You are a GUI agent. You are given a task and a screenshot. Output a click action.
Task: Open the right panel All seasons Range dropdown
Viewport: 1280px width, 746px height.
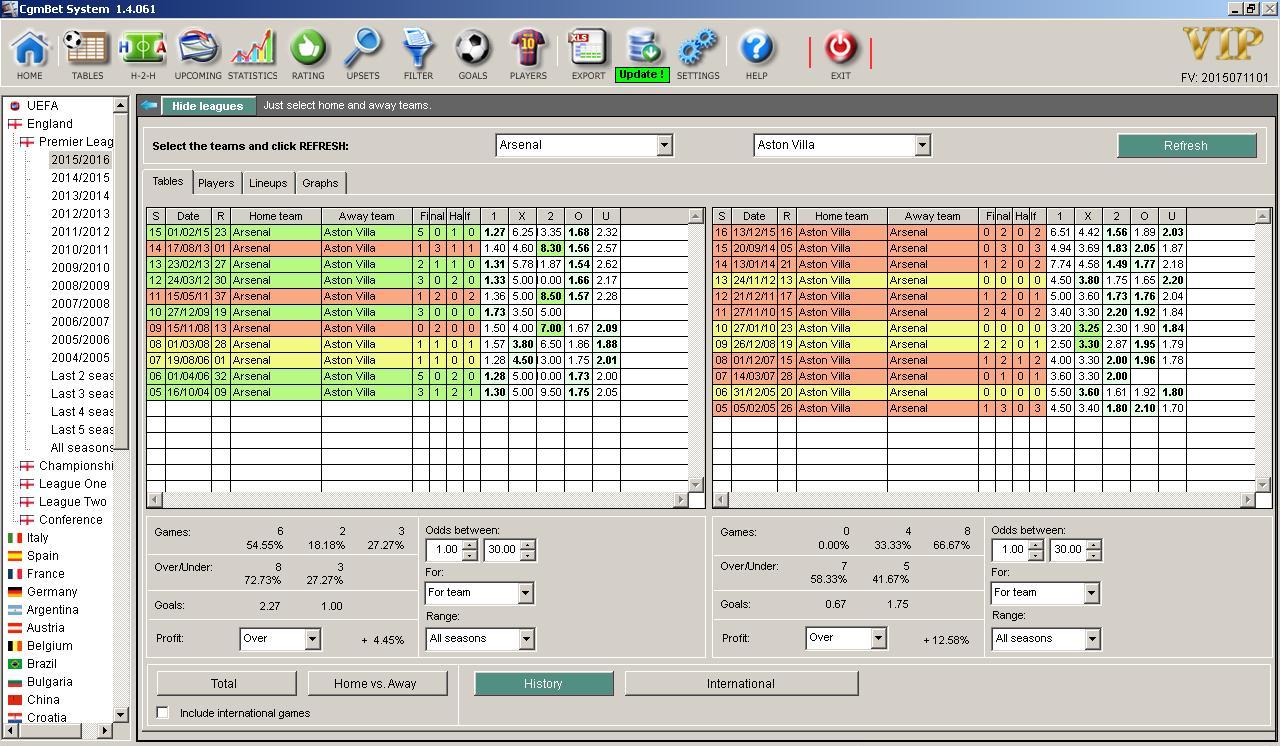click(x=1091, y=638)
